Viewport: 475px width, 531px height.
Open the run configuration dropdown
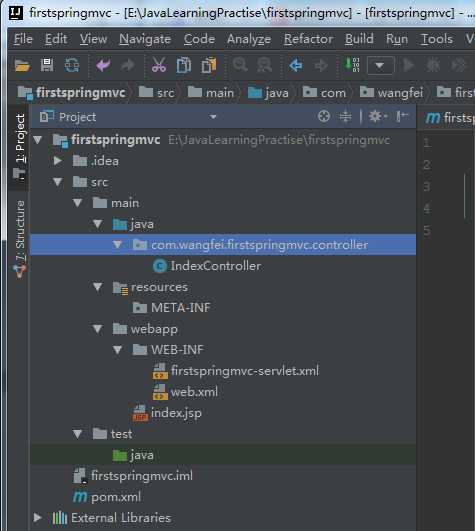pos(380,65)
